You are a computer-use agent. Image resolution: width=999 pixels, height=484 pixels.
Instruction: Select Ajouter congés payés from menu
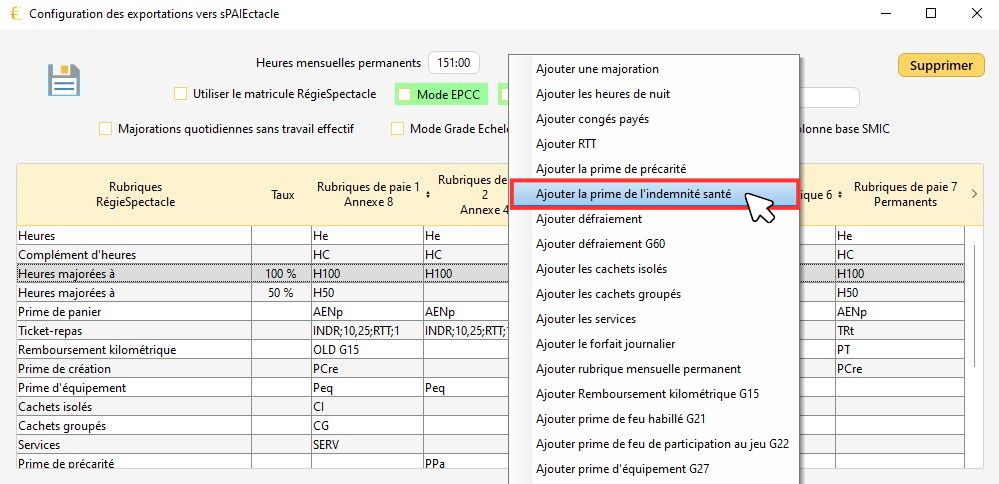tap(592, 119)
